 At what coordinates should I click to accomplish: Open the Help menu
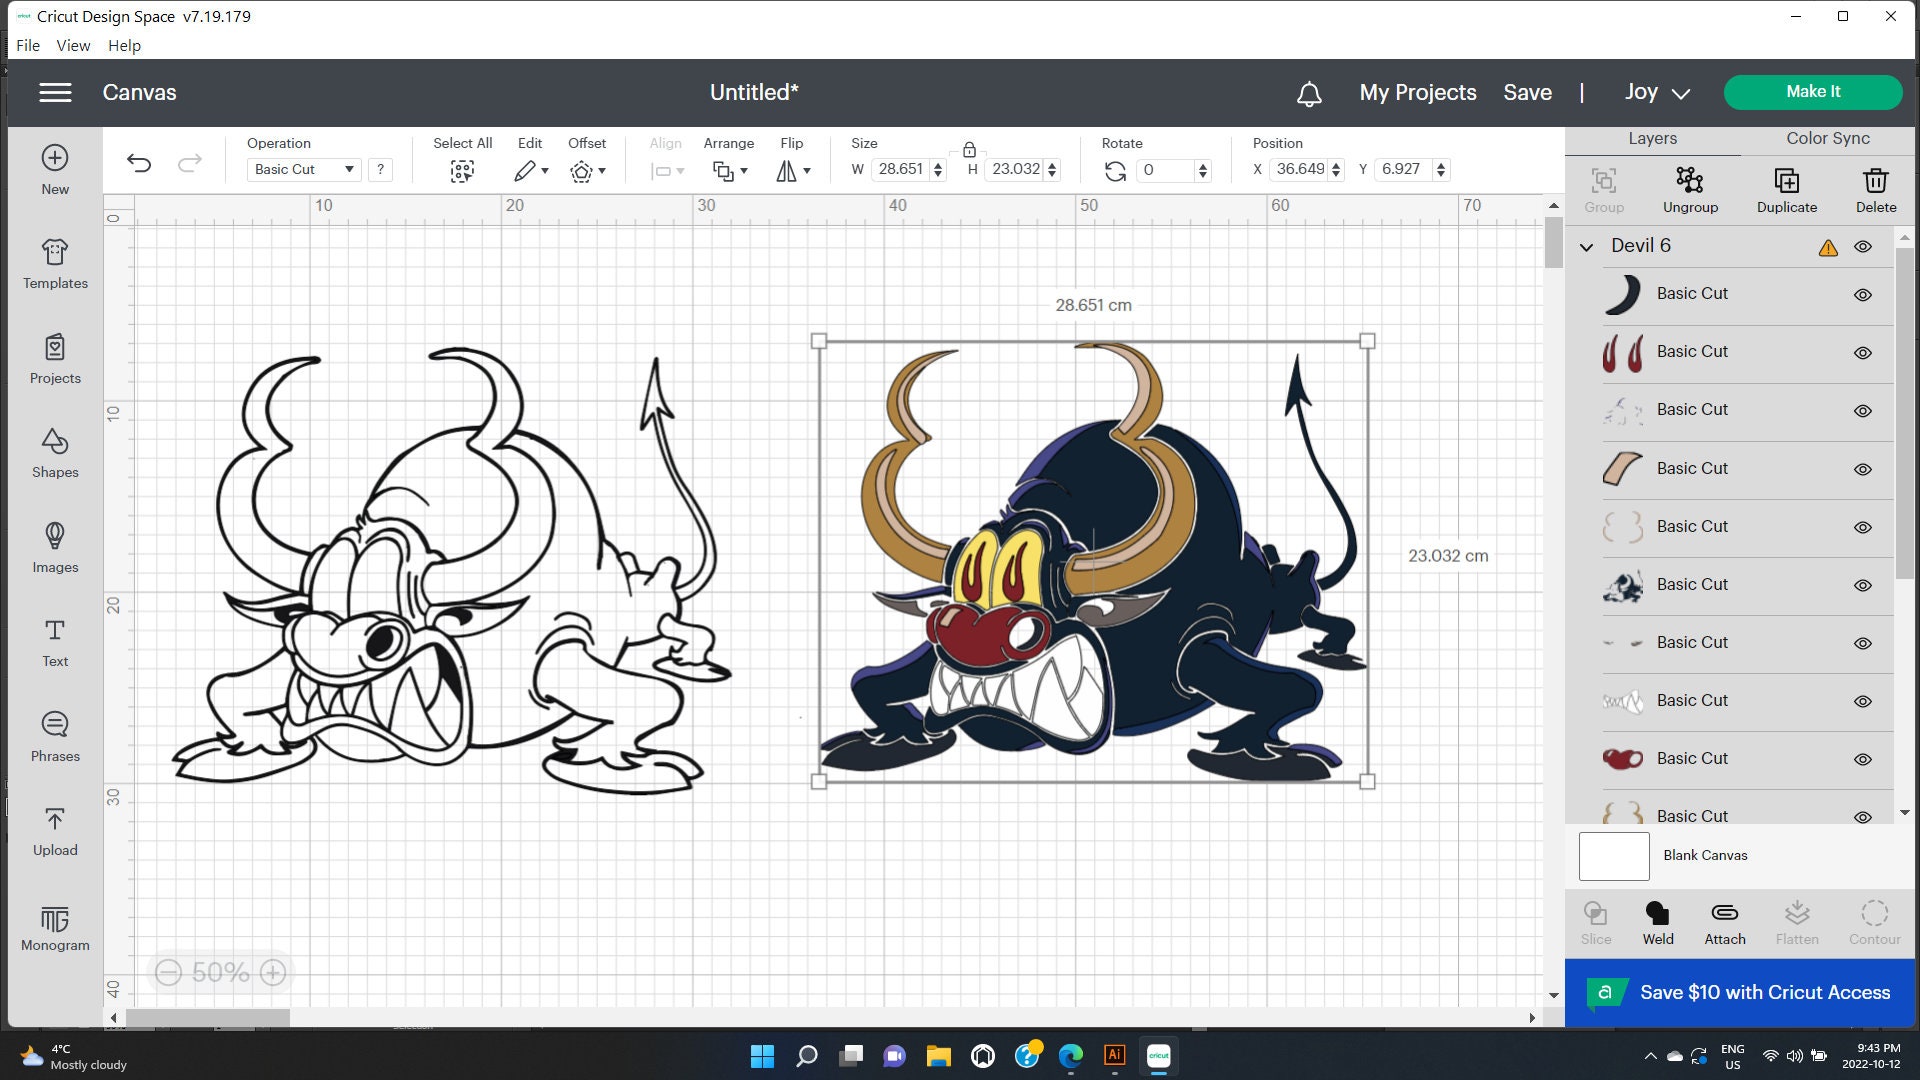pyautogui.click(x=124, y=45)
